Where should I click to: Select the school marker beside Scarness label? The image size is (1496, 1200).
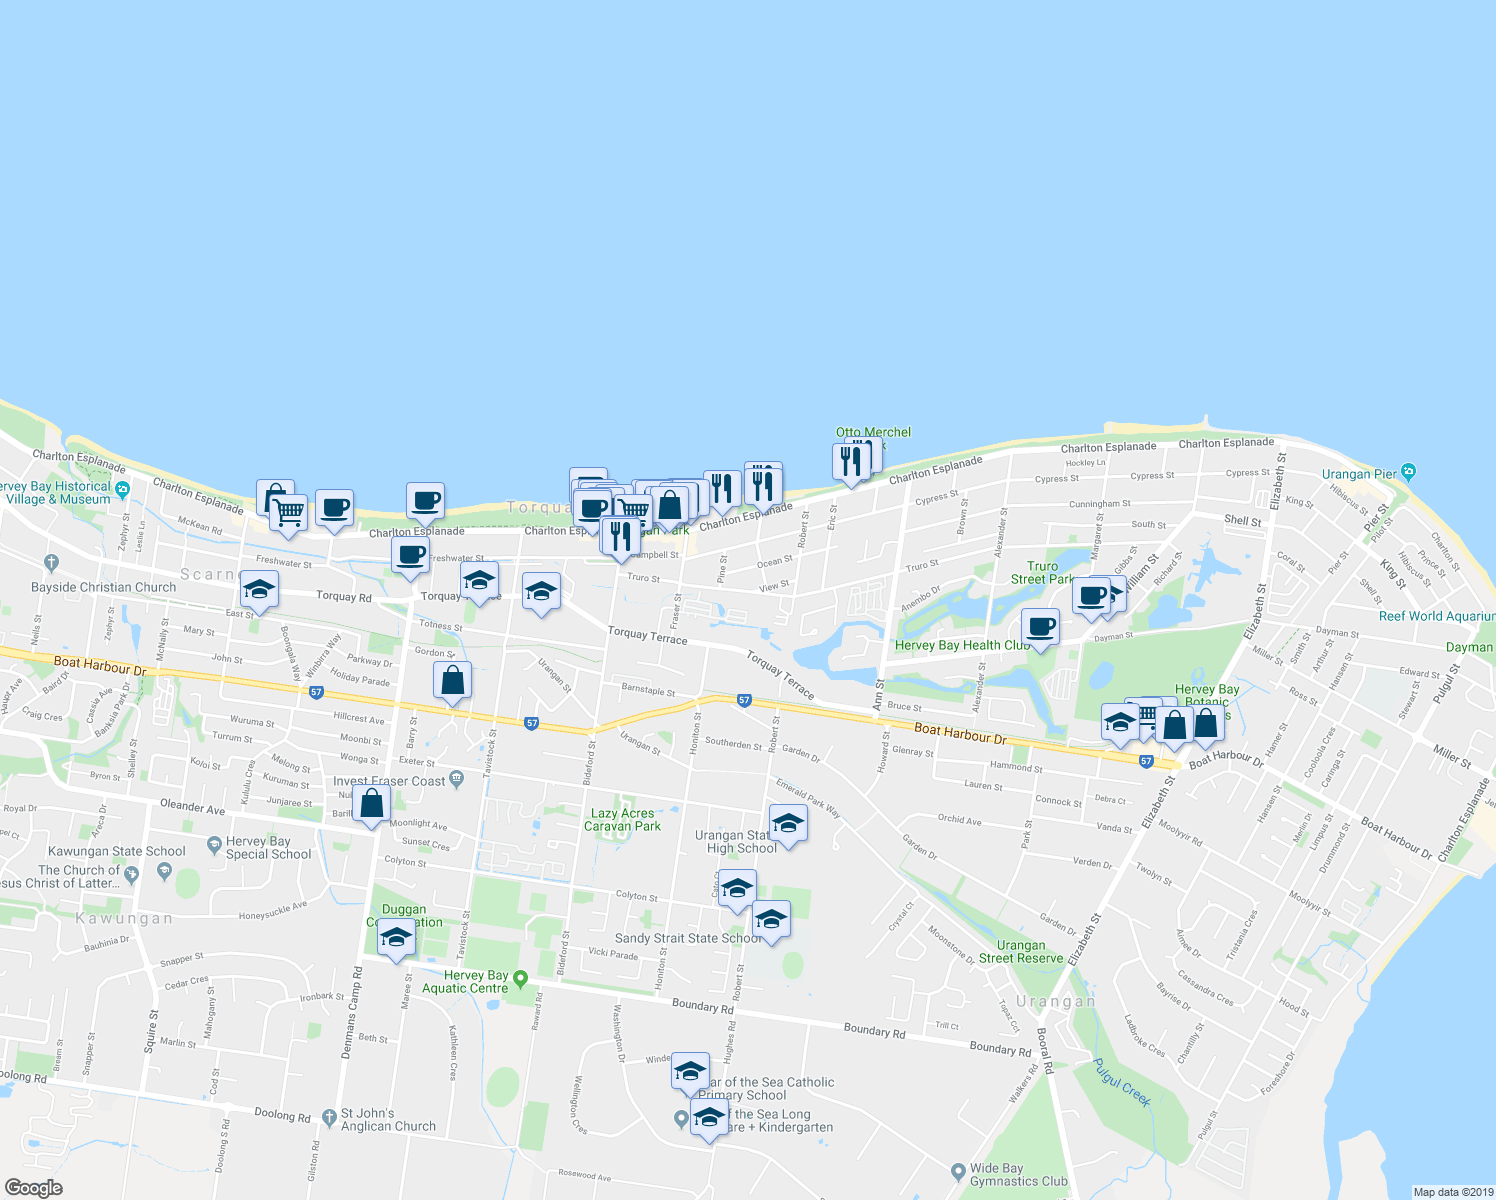[x=259, y=590]
